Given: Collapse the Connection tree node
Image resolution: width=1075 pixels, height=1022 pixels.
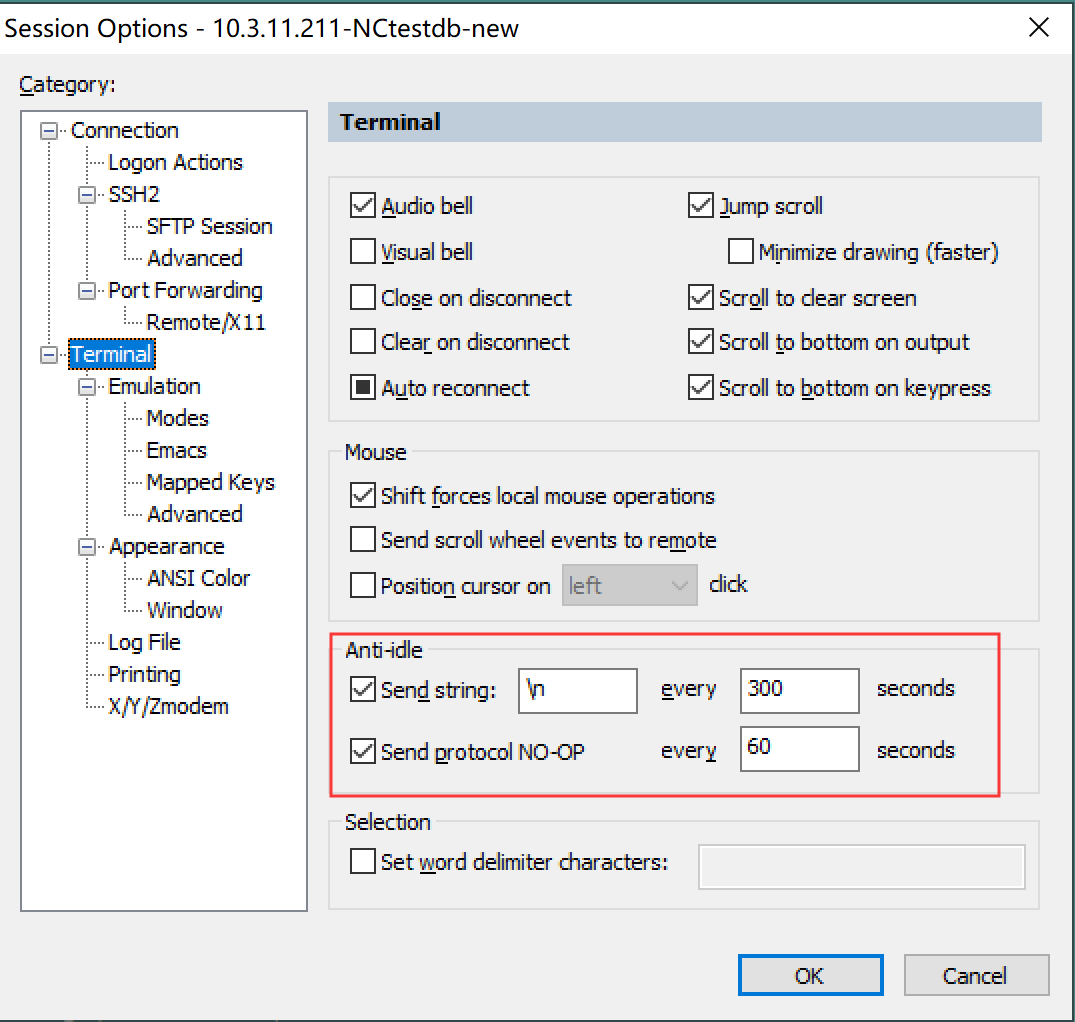Looking at the screenshot, I should click(x=48, y=131).
